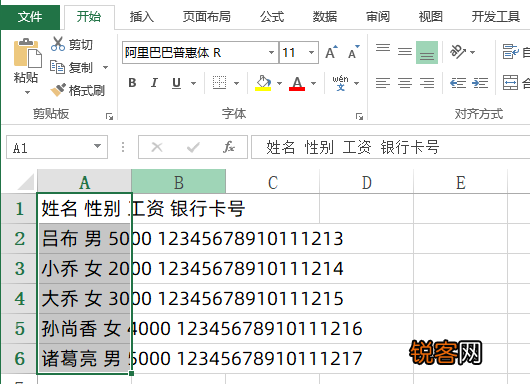Expand the Name Box dropdown
Viewport: 530px width, 384px height.
pyautogui.click(x=97, y=146)
